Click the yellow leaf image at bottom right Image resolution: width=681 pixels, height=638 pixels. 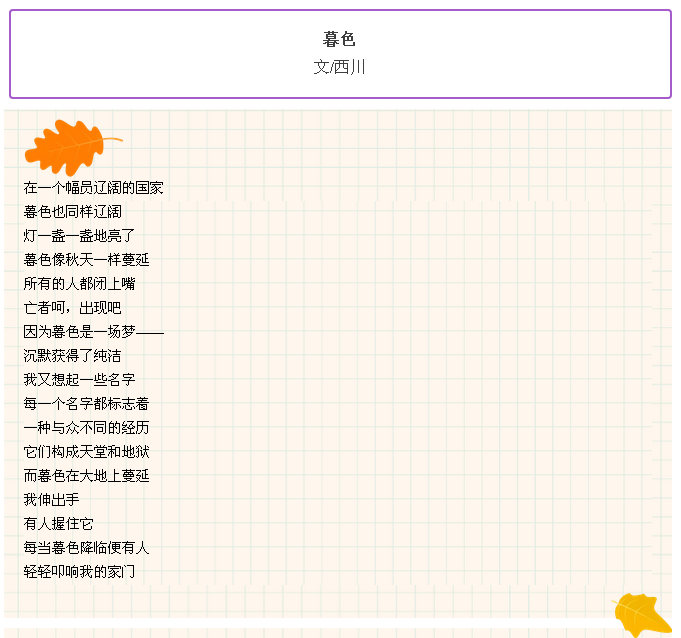coord(641,615)
